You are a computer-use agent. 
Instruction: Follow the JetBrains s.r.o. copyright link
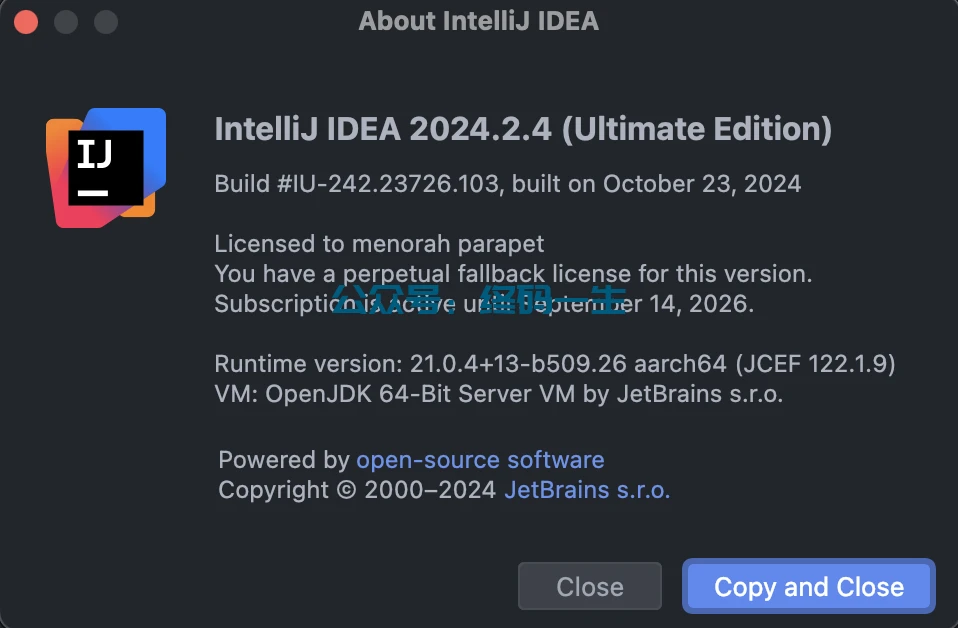(587, 490)
